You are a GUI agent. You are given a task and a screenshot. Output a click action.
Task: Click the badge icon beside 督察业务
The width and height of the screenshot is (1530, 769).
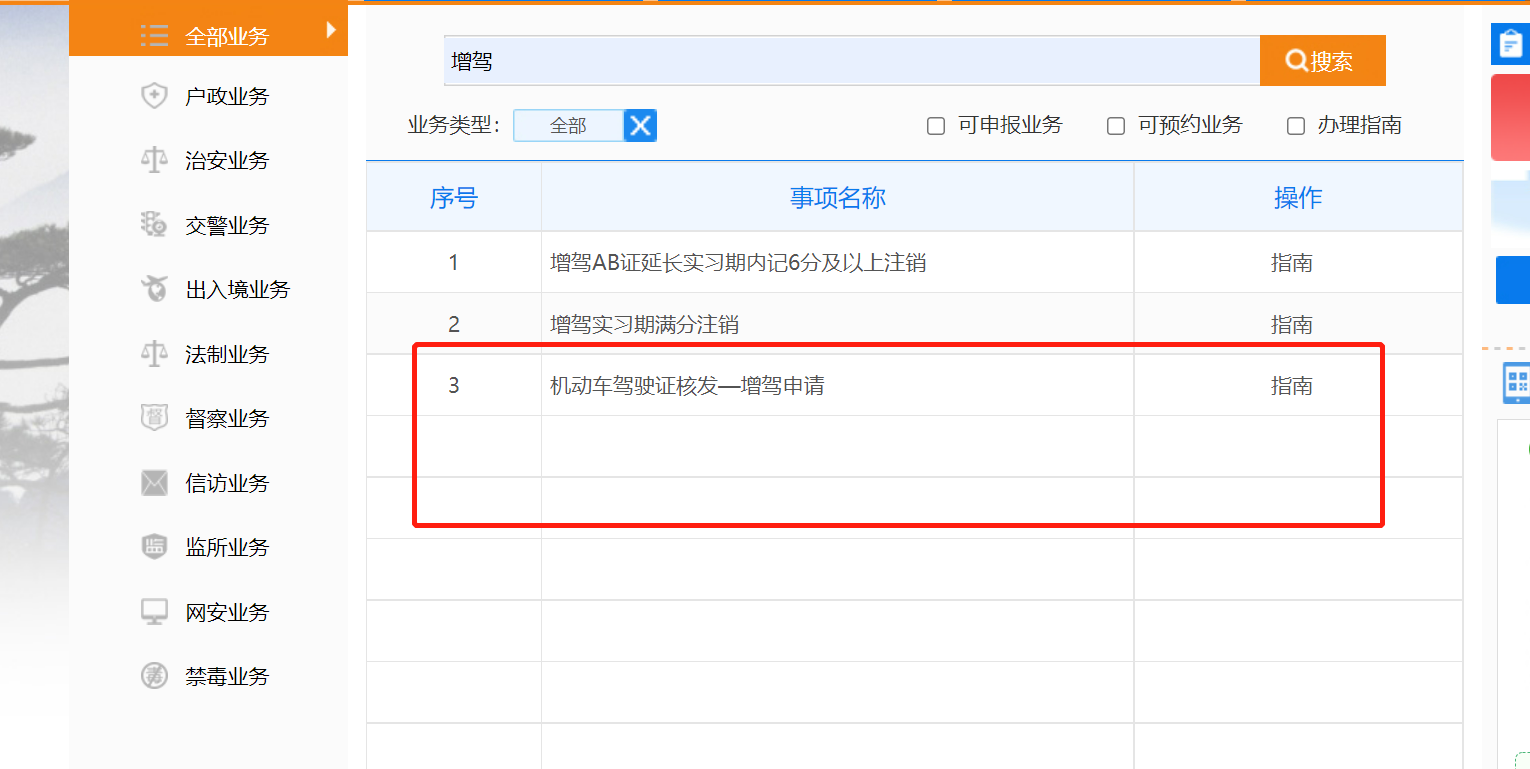point(154,418)
